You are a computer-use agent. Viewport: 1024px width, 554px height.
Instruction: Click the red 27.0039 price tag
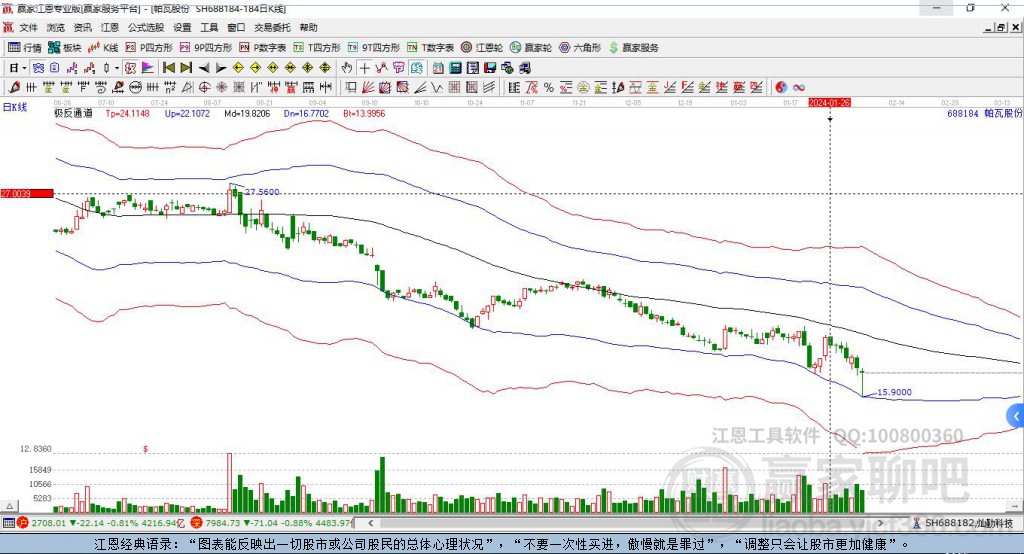coord(27,193)
